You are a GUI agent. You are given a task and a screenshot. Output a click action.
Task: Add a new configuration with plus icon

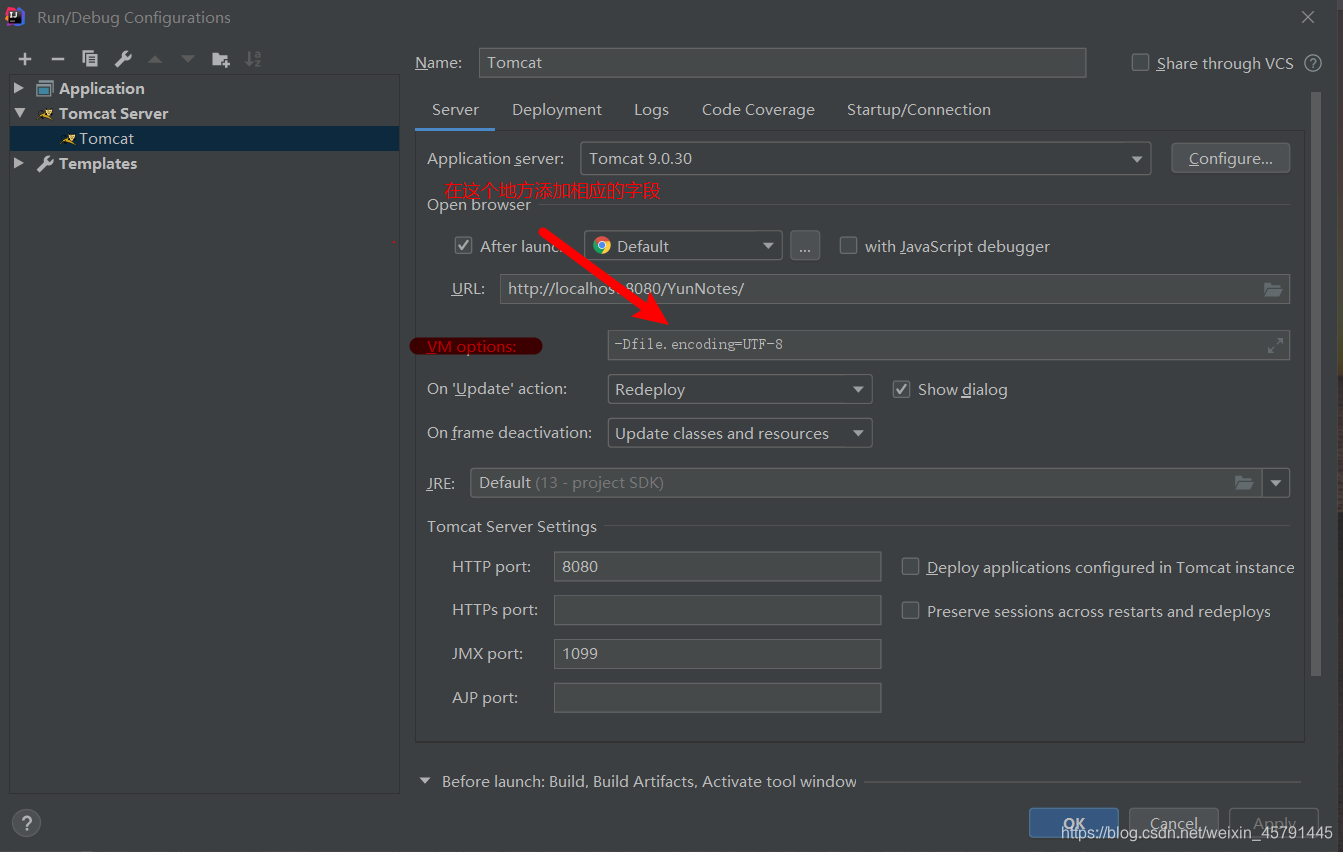pyautogui.click(x=25, y=59)
